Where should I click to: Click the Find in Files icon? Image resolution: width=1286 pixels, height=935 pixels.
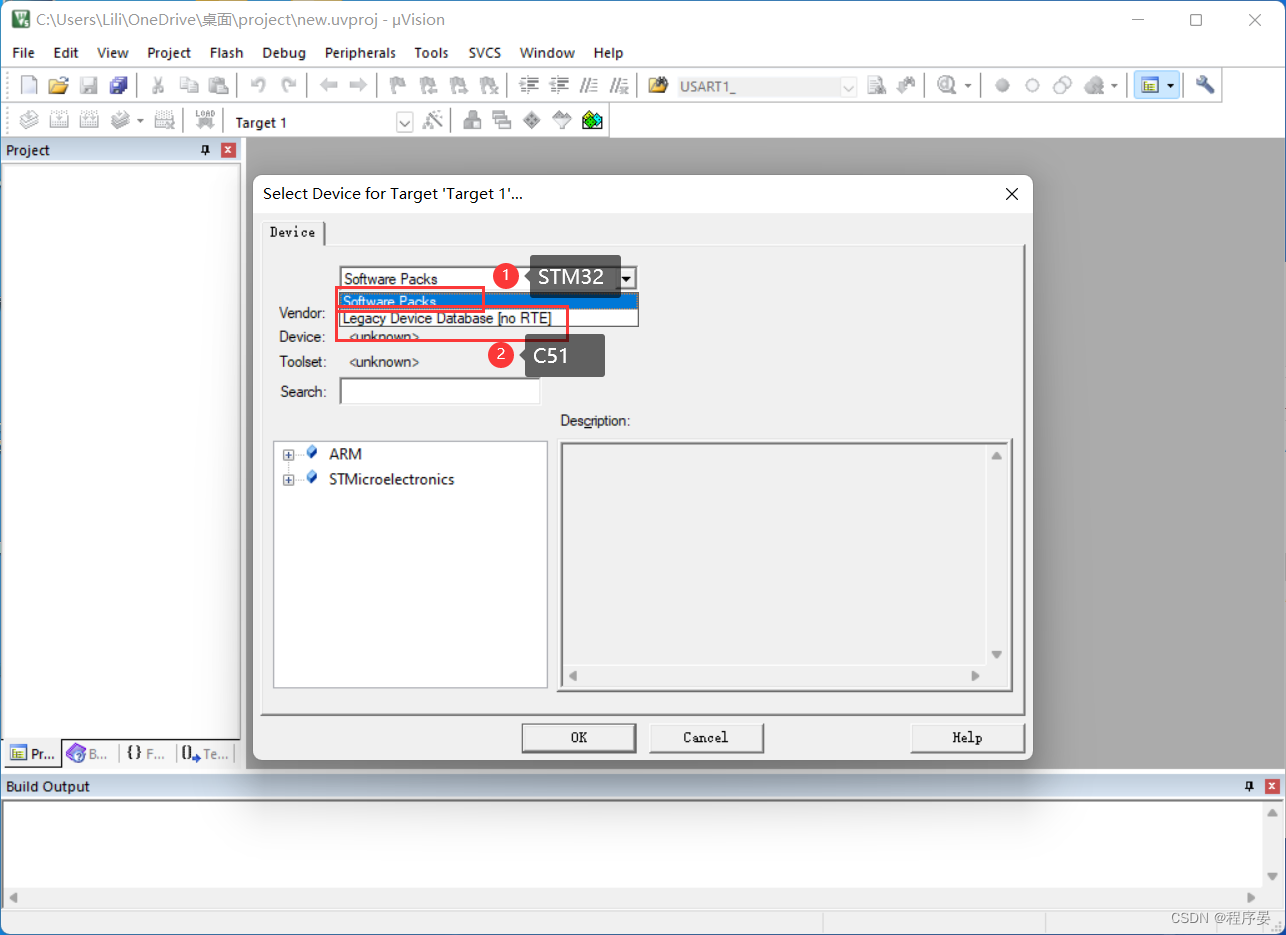[x=657, y=86]
